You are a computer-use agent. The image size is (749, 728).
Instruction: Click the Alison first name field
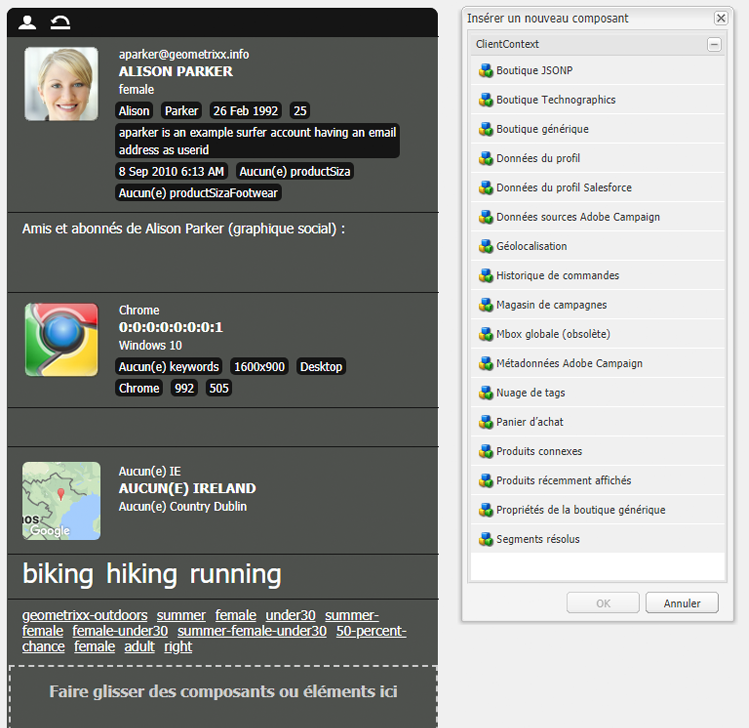pyautogui.click(x=134, y=111)
